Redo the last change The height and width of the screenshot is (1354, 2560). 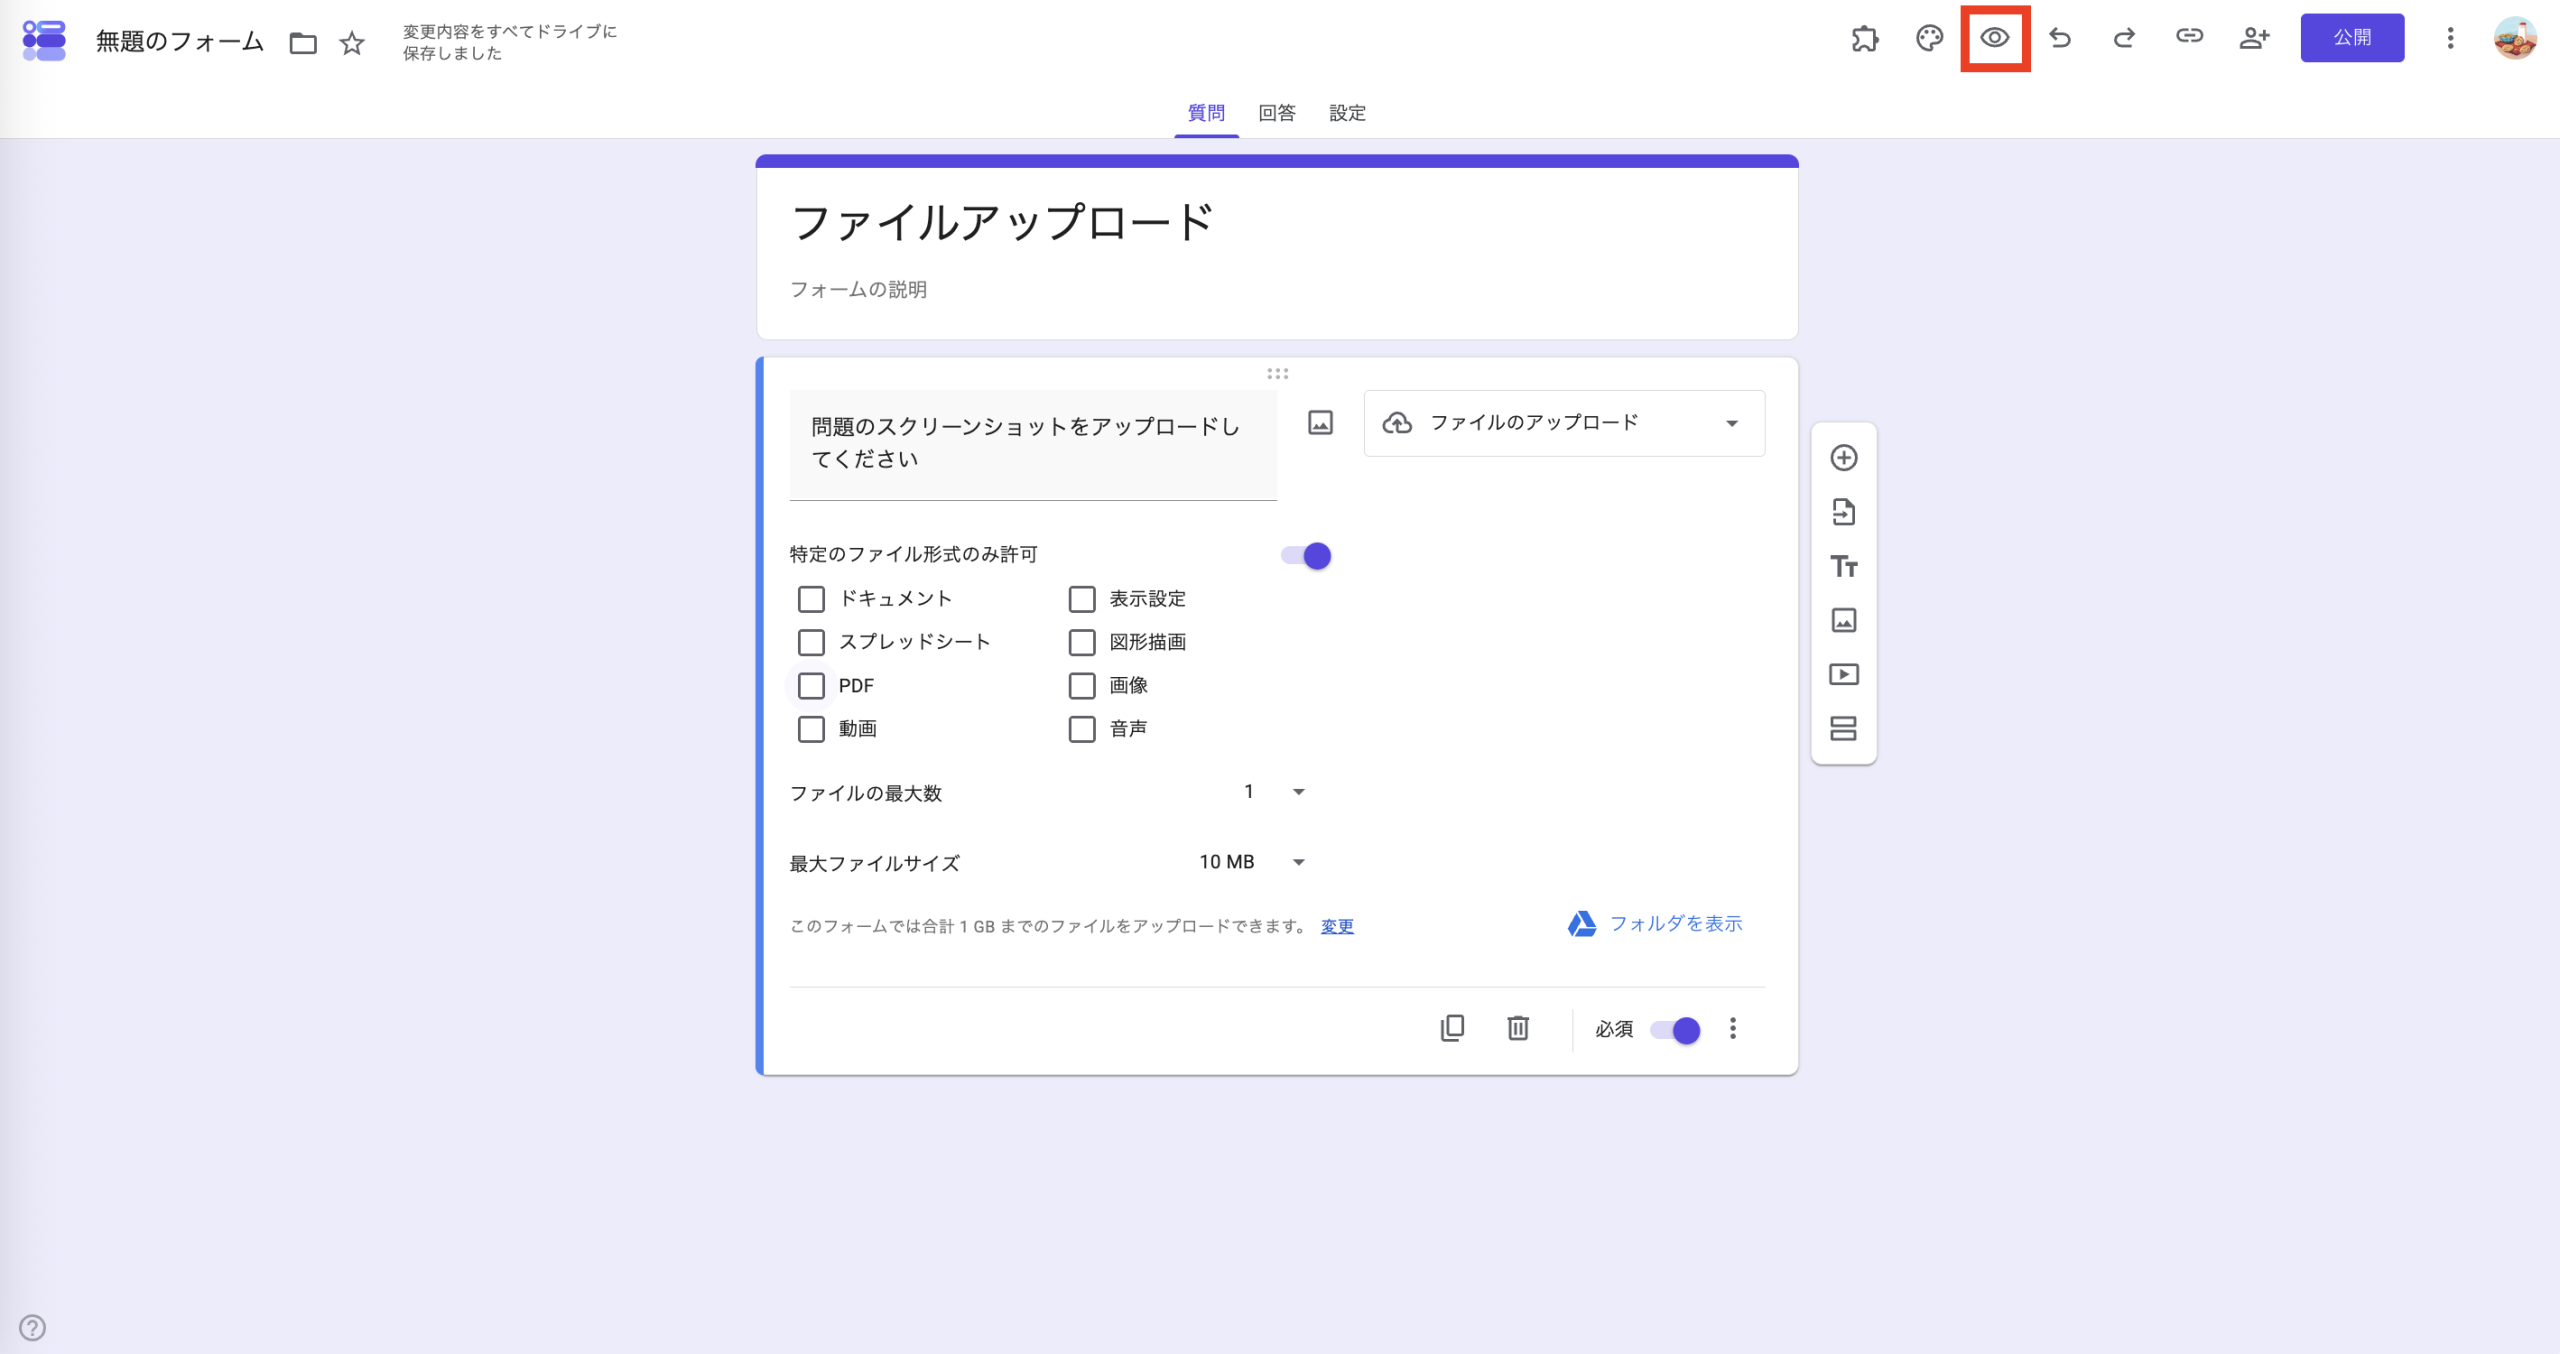click(2124, 38)
